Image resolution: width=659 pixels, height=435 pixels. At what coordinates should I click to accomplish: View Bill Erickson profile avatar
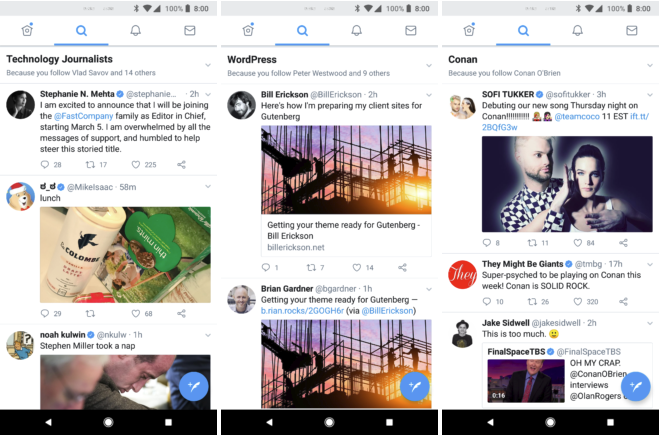(242, 105)
